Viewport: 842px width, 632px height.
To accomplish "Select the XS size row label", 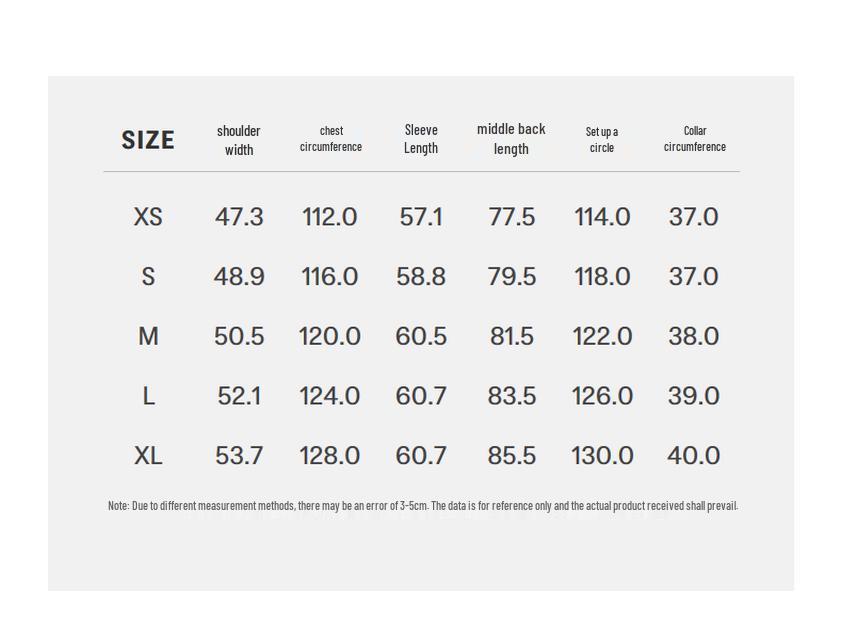I will pyautogui.click(x=148, y=217).
